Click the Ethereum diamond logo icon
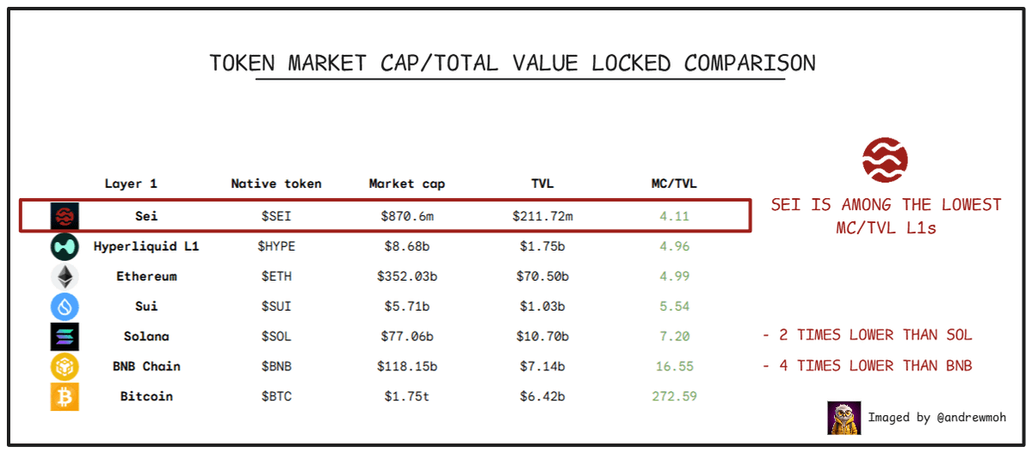The image size is (1032, 453). 64,276
